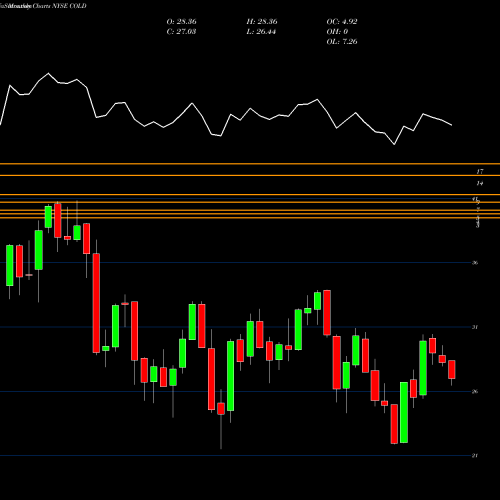
Task: Click the highest peak of the white indicator line
Action: pyautogui.click(x=48, y=73)
